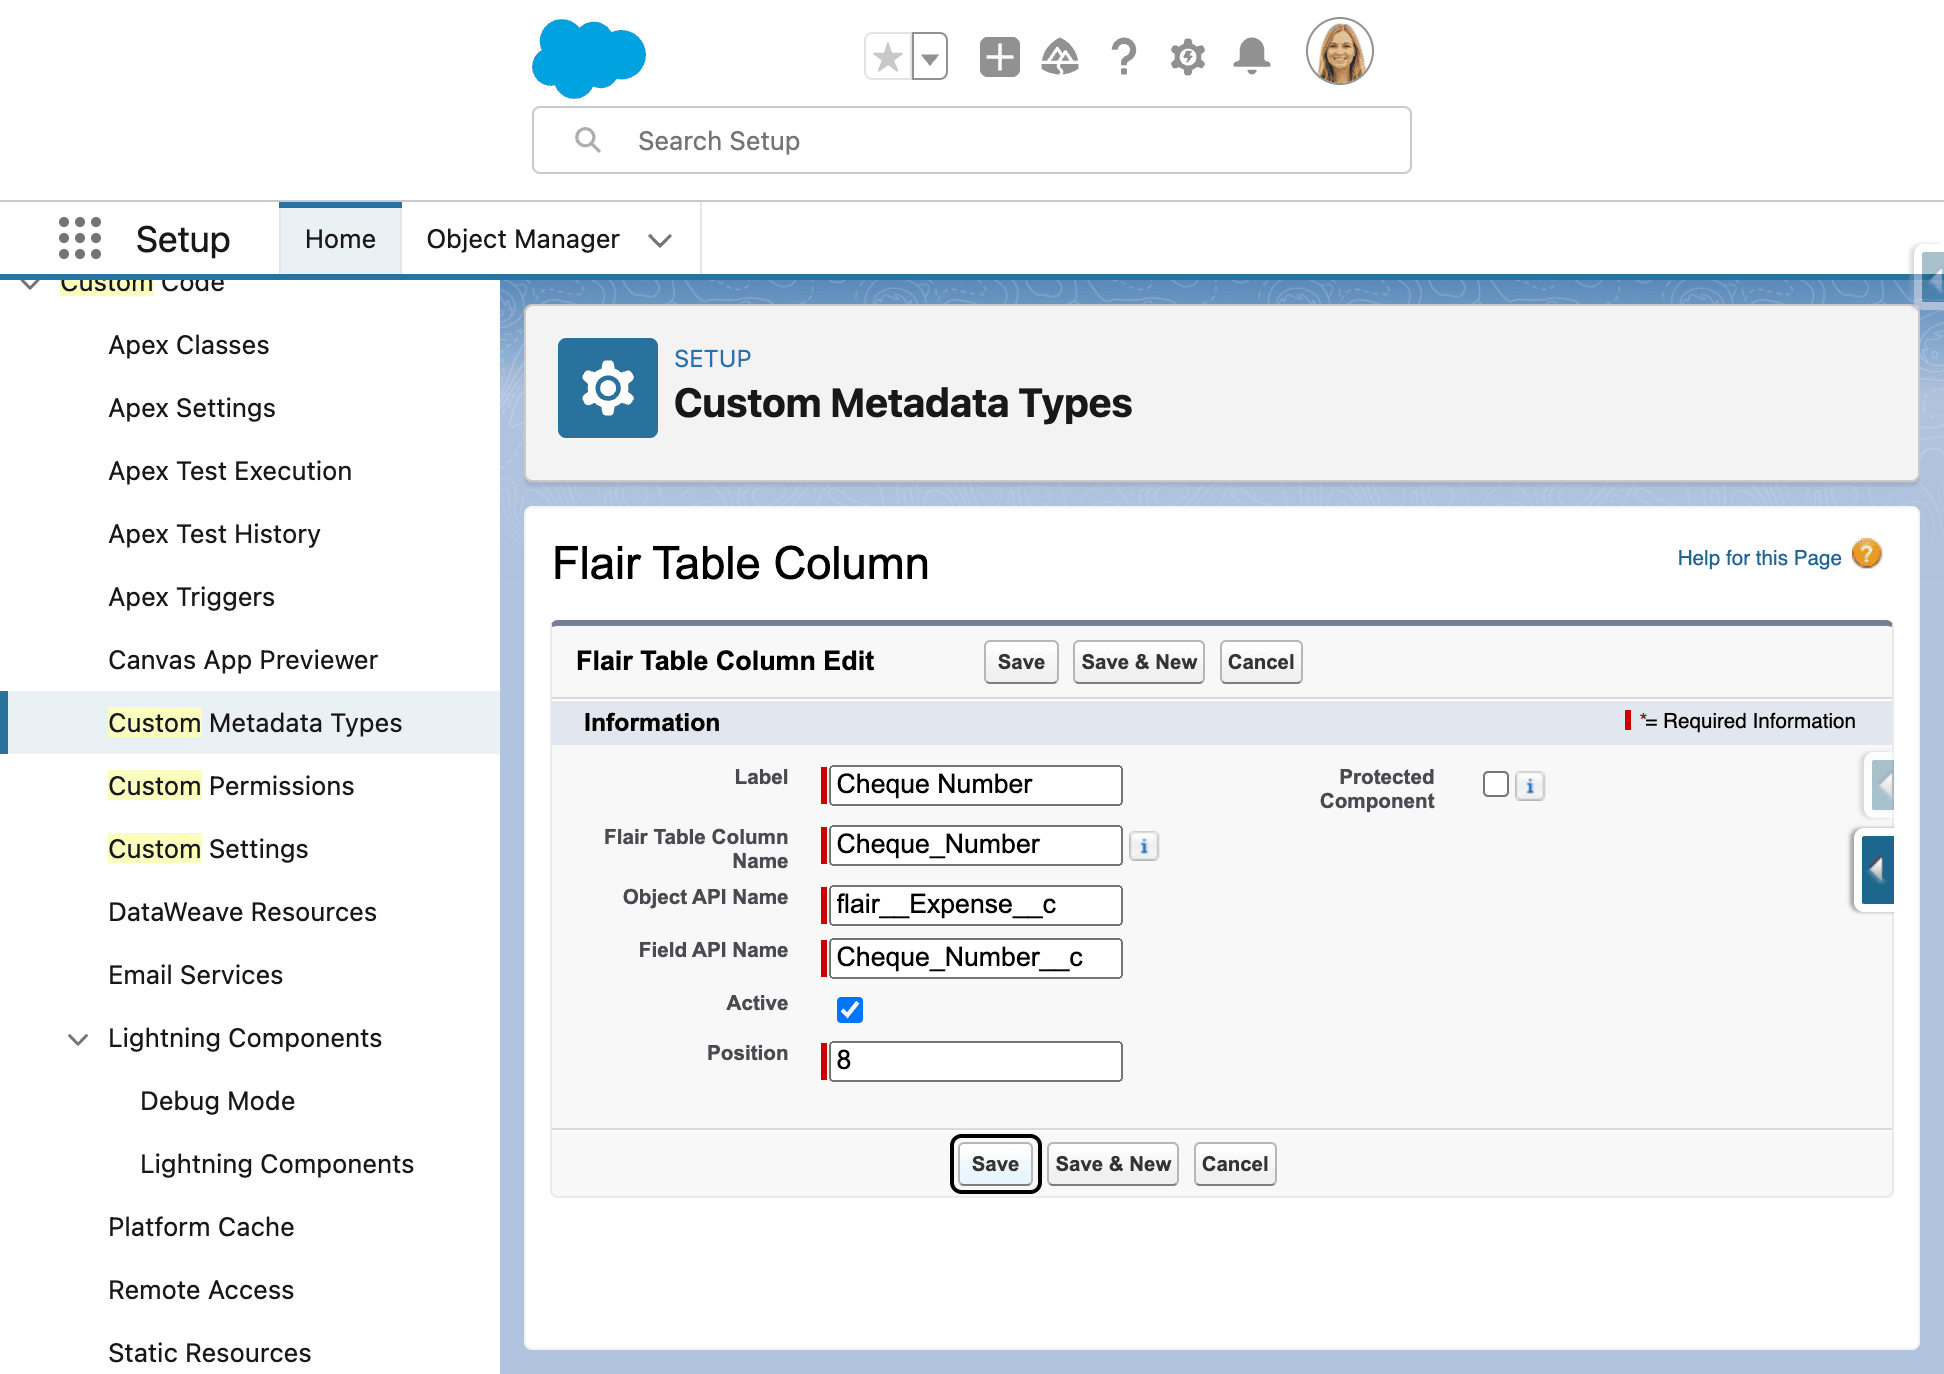
Task: Open the setup gear menu icon
Action: 1188,57
